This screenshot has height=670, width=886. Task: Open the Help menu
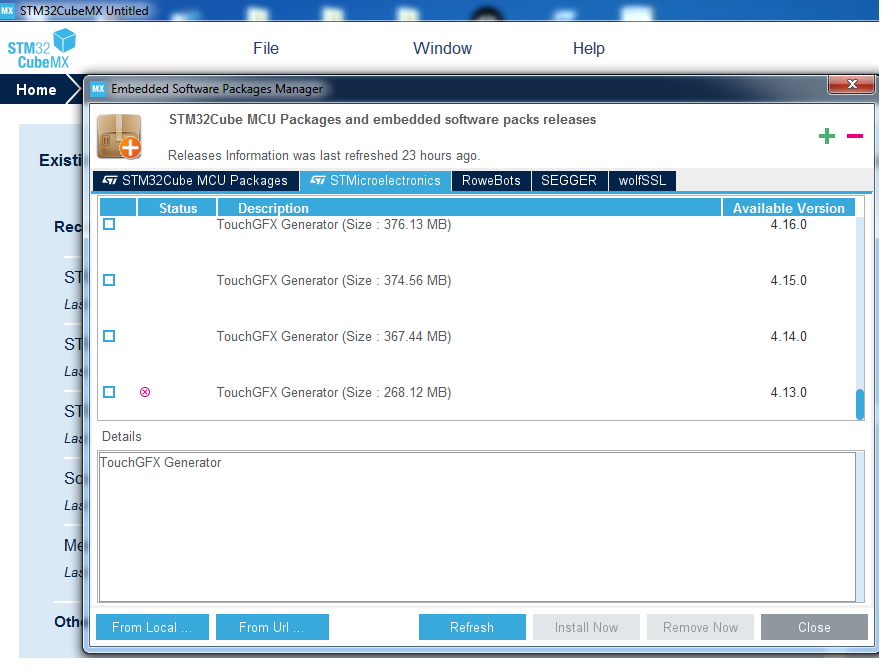[x=589, y=49]
